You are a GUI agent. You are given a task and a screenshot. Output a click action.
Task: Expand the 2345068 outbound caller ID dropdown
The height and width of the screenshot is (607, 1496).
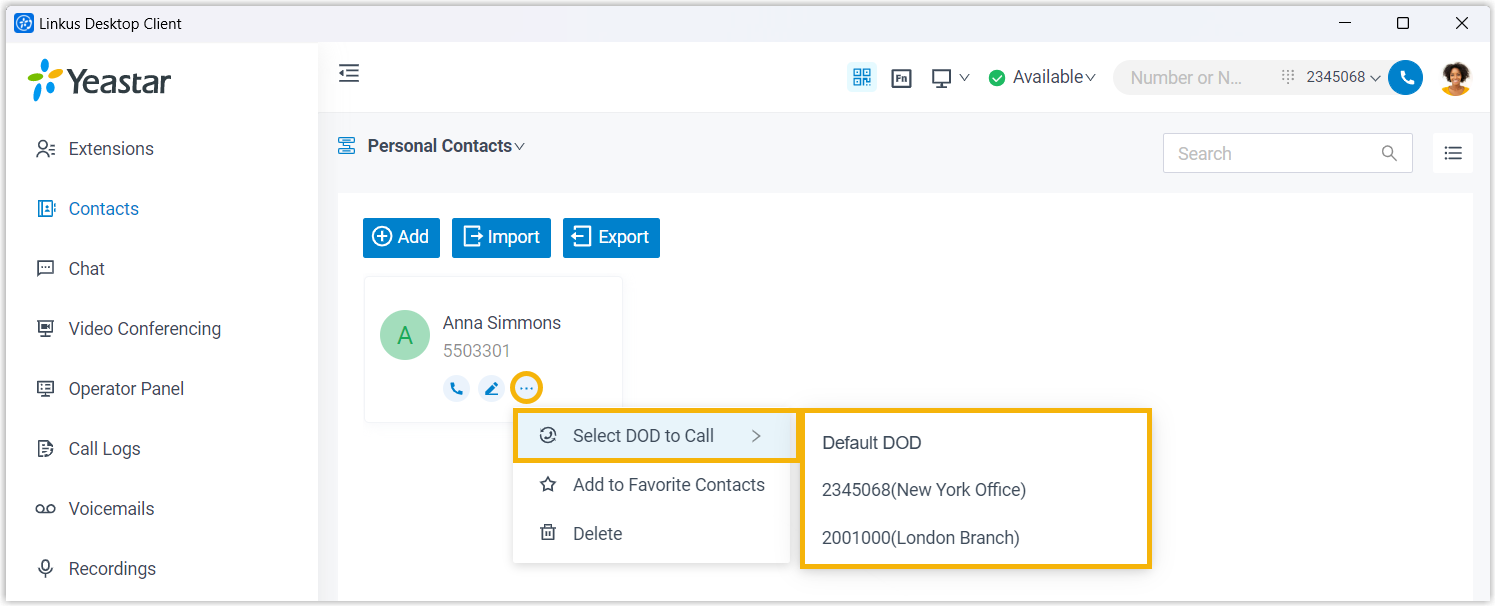pos(1344,77)
